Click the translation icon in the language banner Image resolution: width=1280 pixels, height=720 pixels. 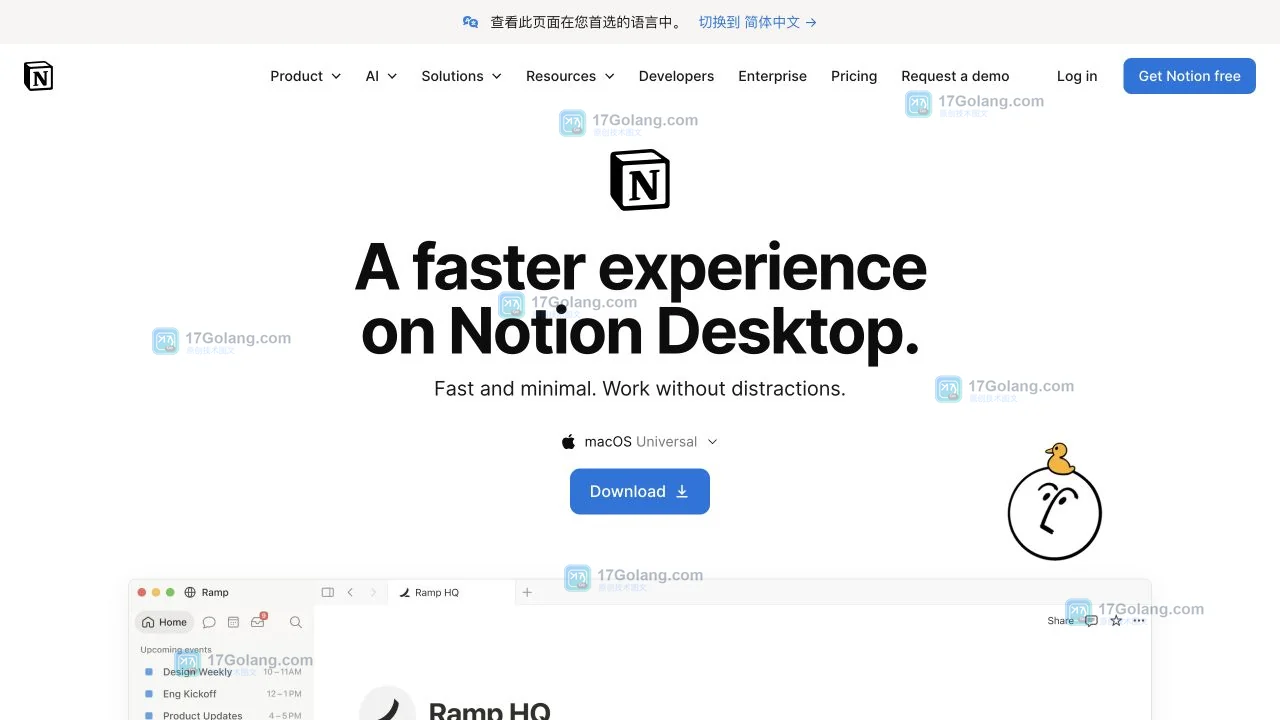pos(470,22)
